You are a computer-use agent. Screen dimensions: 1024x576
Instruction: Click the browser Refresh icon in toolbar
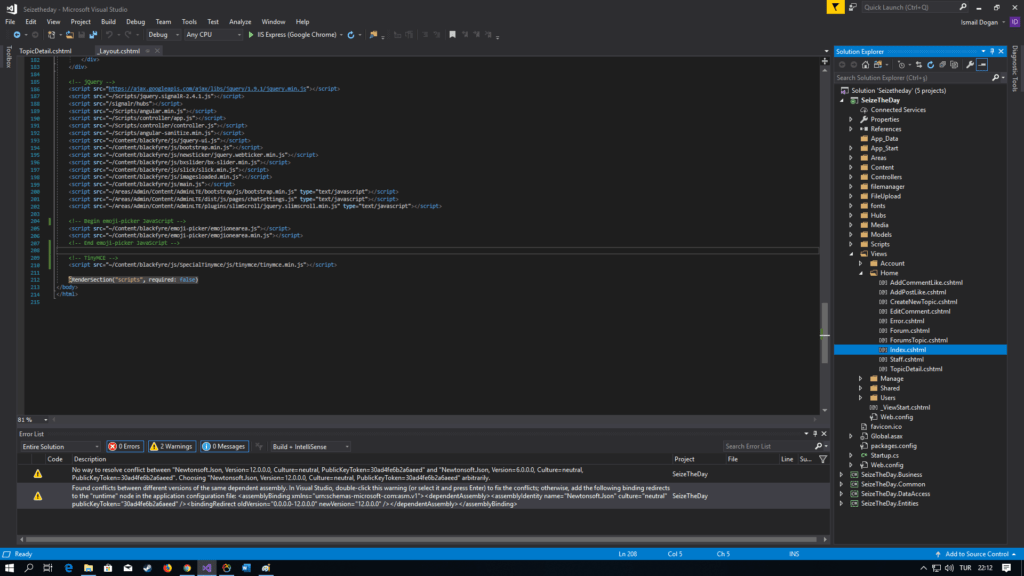click(351, 35)
